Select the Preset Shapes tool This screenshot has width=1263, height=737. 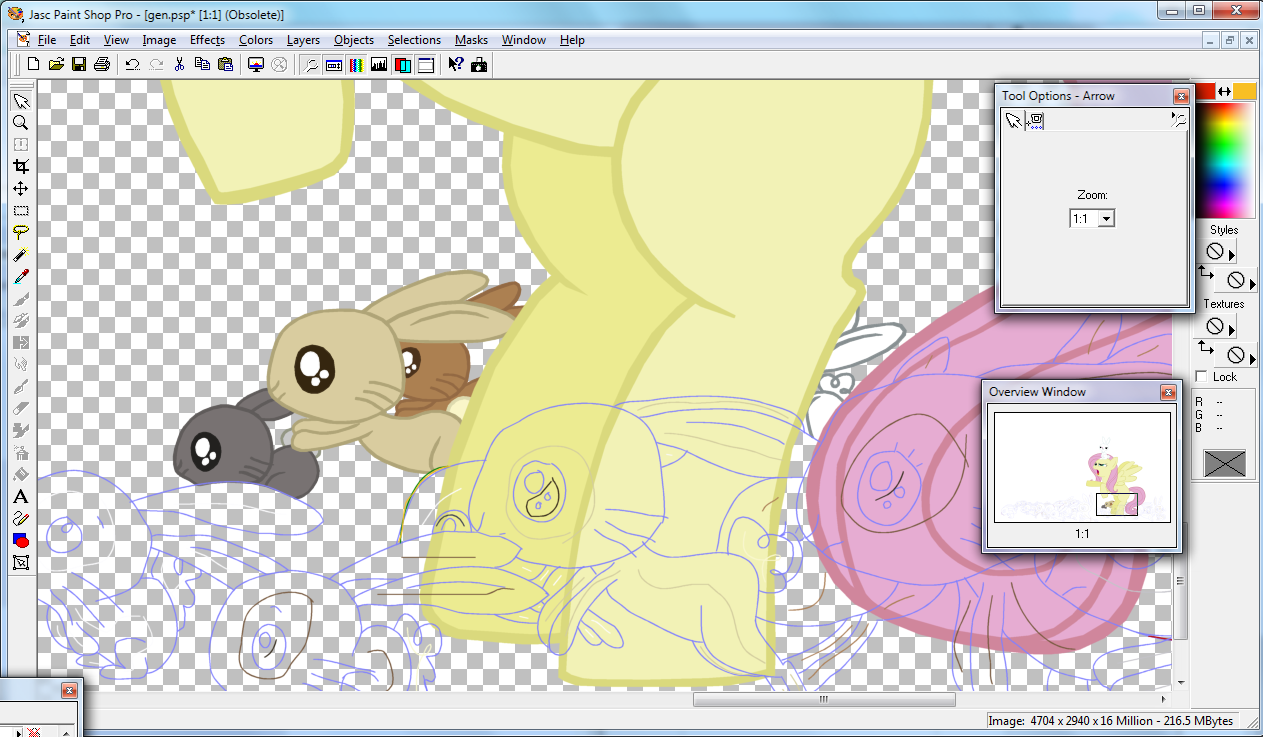point(20,541)
